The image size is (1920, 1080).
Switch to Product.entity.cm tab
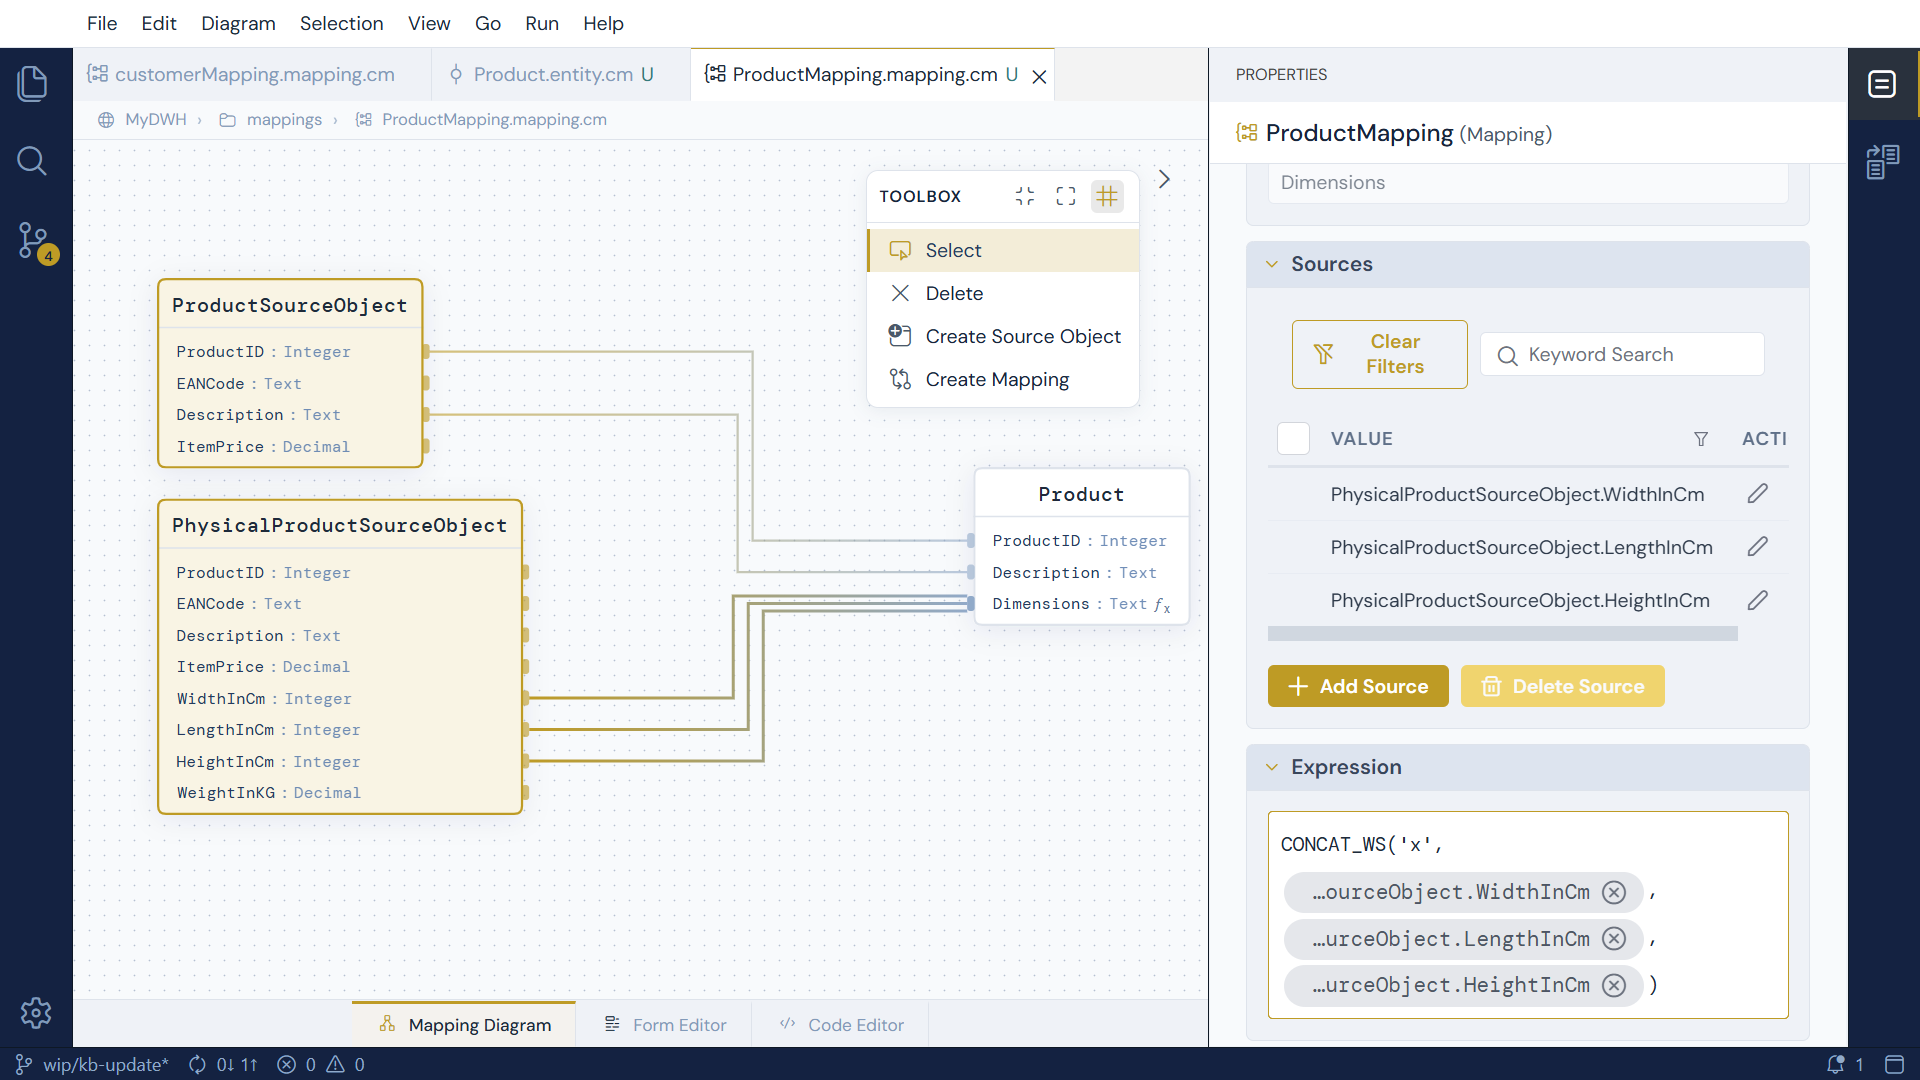[x=561, y=75]
